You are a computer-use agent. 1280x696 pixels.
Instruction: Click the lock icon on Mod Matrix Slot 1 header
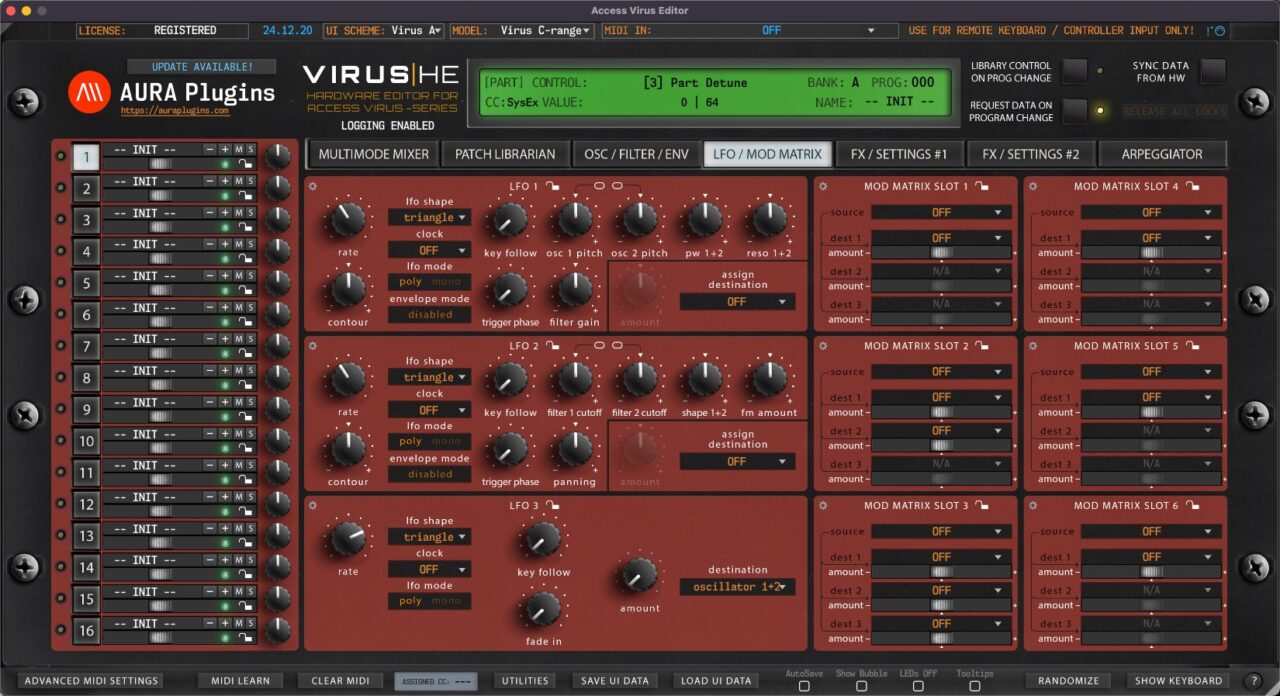click(x=982, y=187)
